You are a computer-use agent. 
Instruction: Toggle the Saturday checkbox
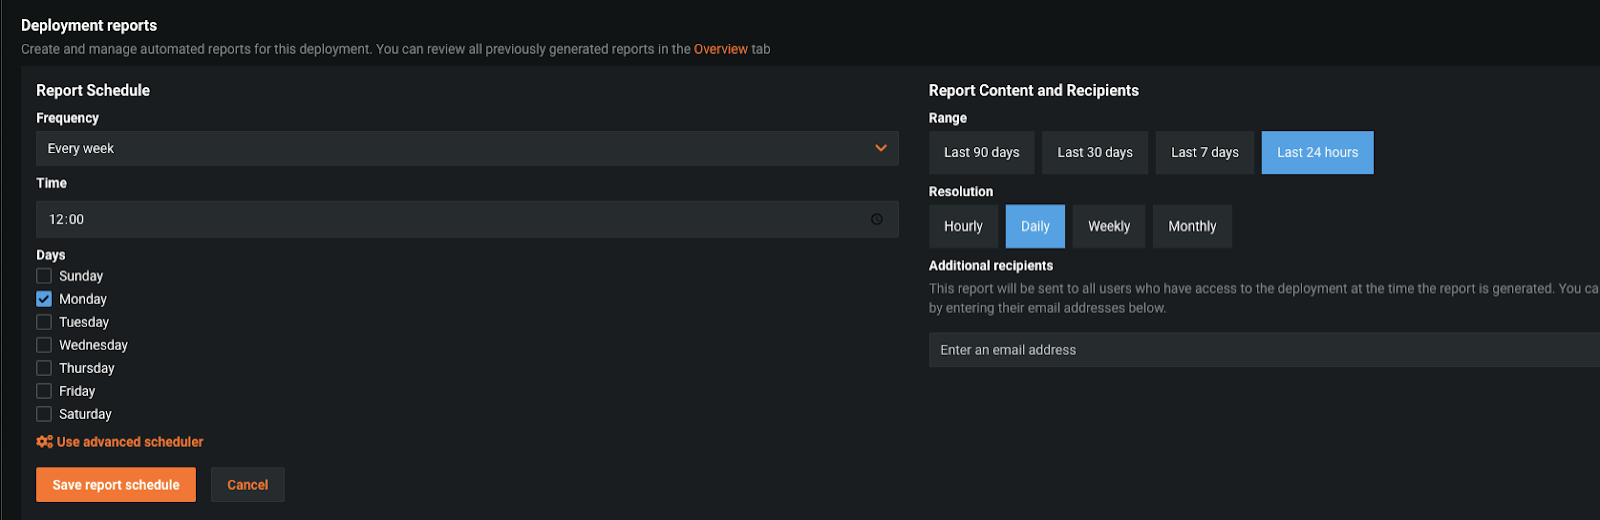(44, 414)
